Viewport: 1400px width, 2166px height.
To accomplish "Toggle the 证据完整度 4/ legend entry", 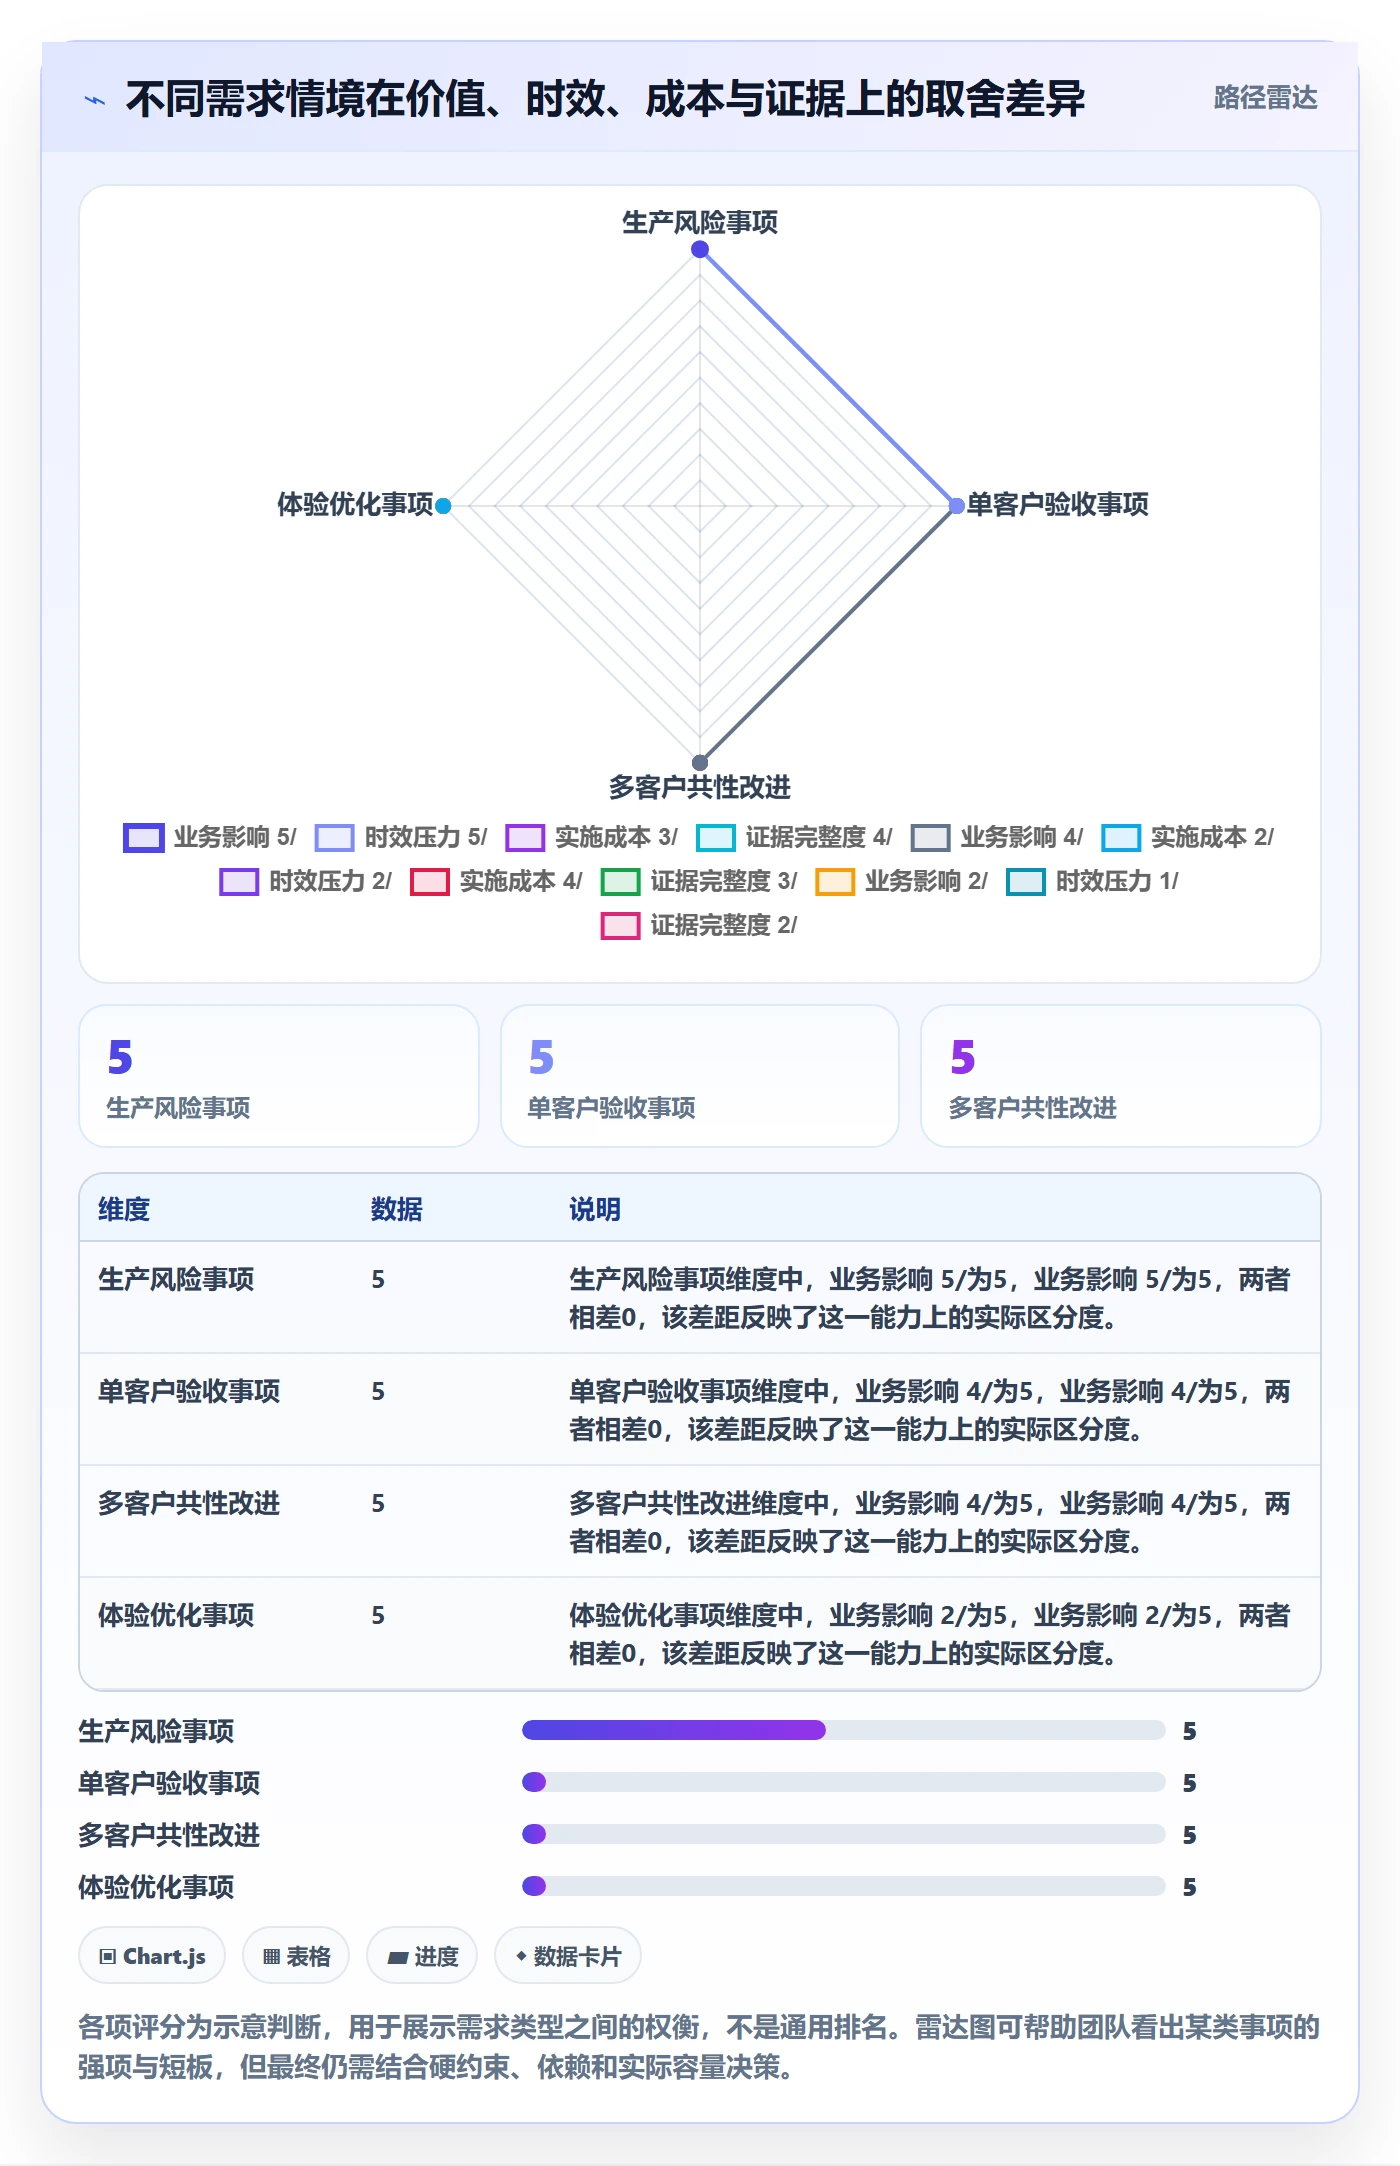I will coord(794,837).
